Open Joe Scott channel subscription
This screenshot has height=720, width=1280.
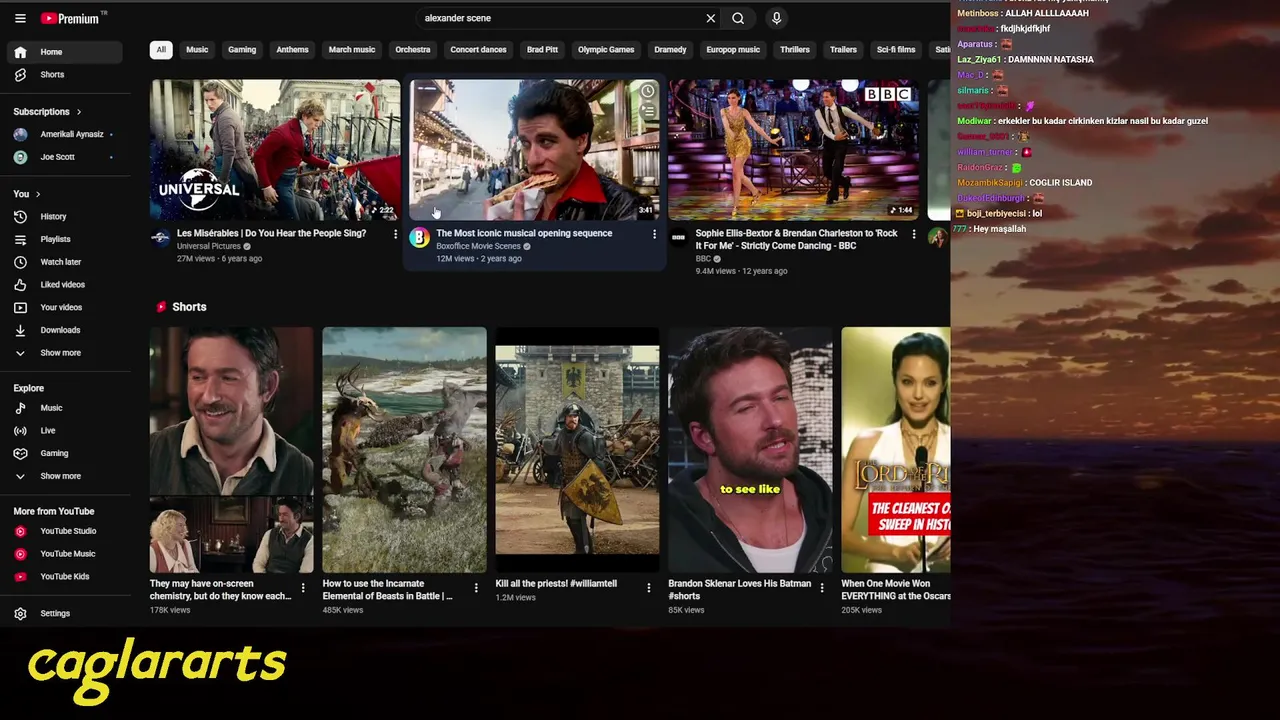coord(66,157)
